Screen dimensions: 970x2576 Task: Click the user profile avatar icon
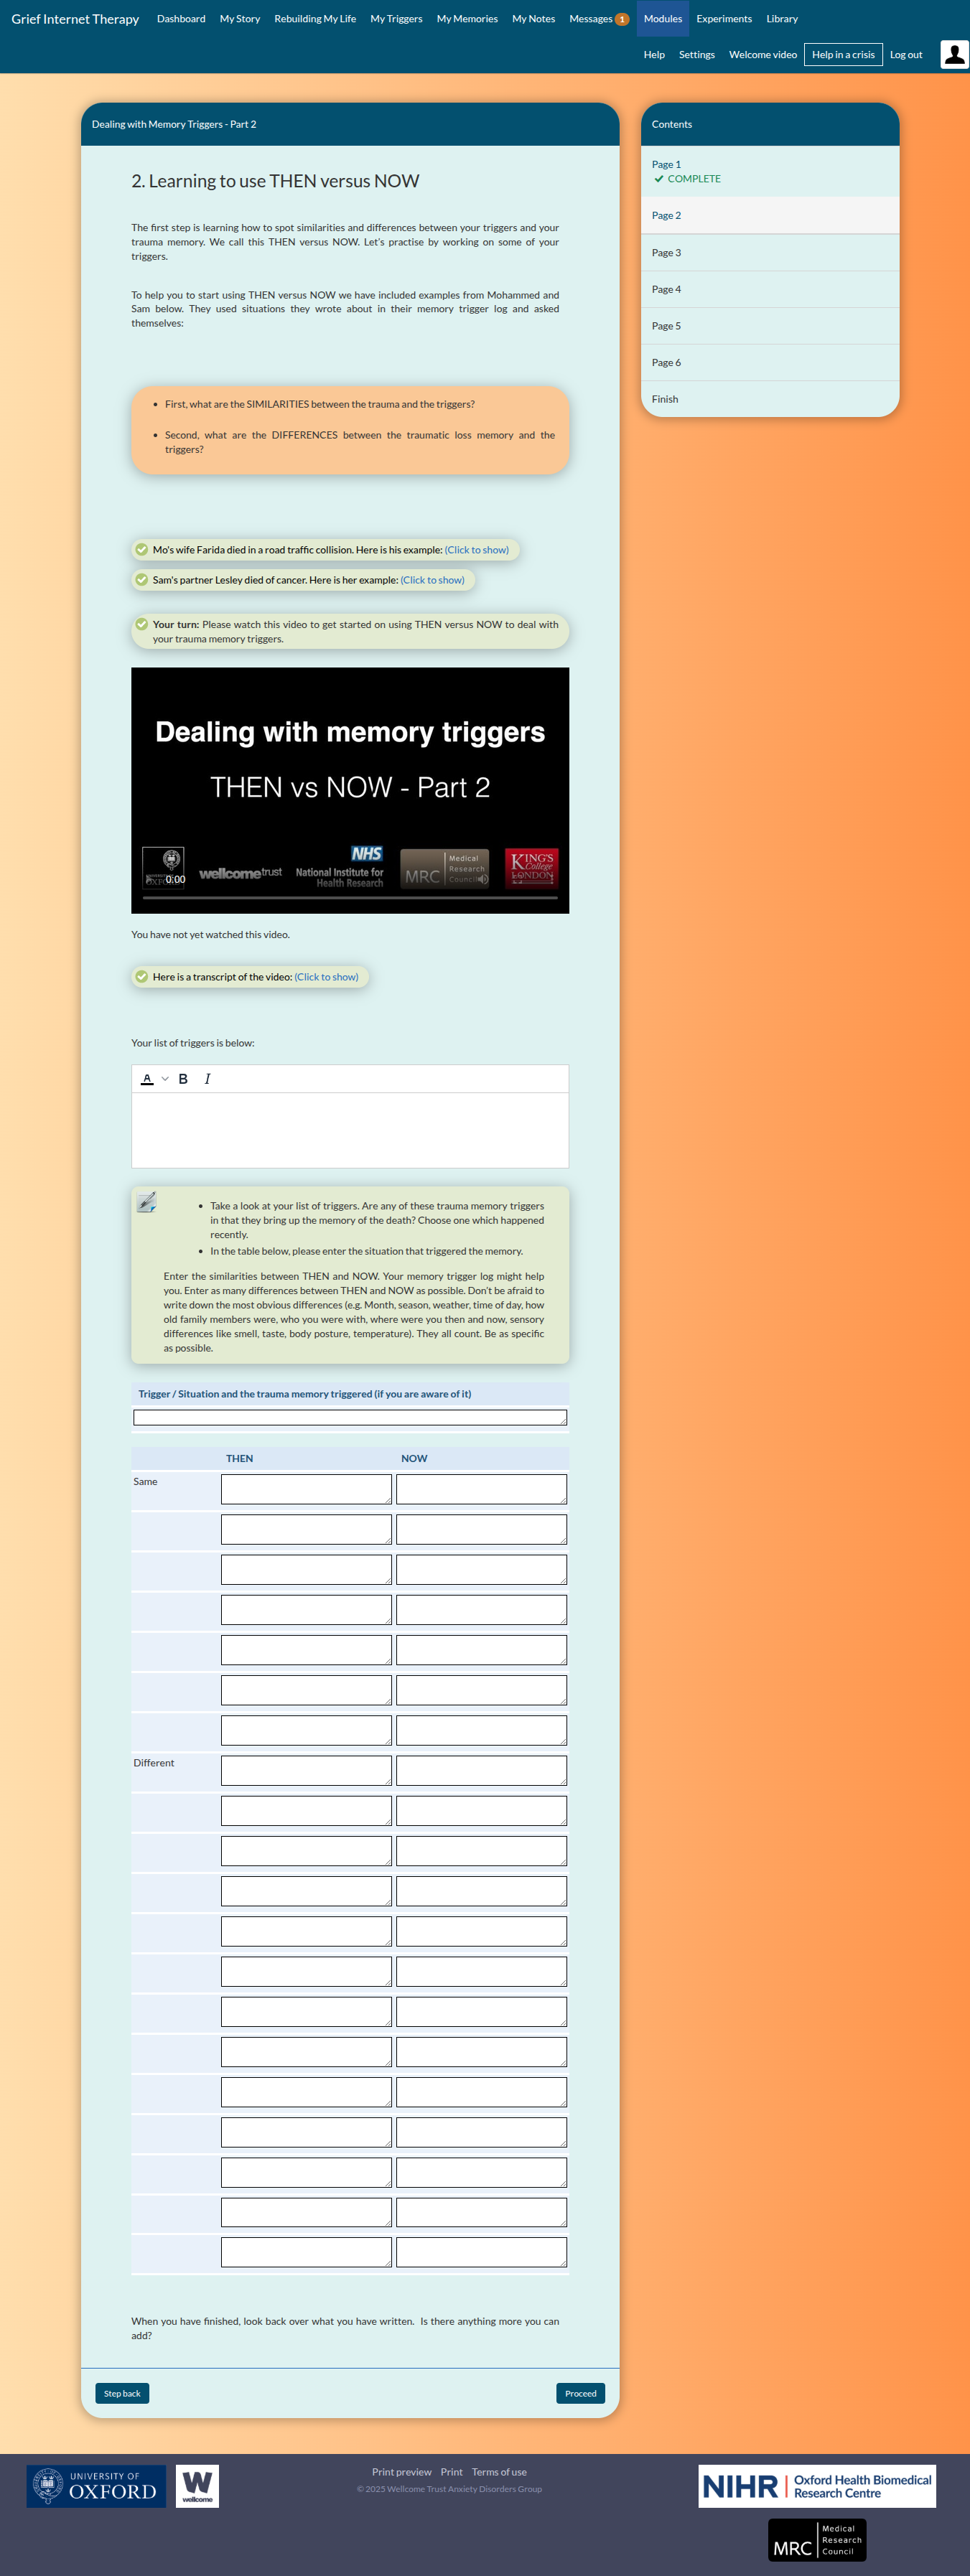pyautogui.click(x=953, y=55)
